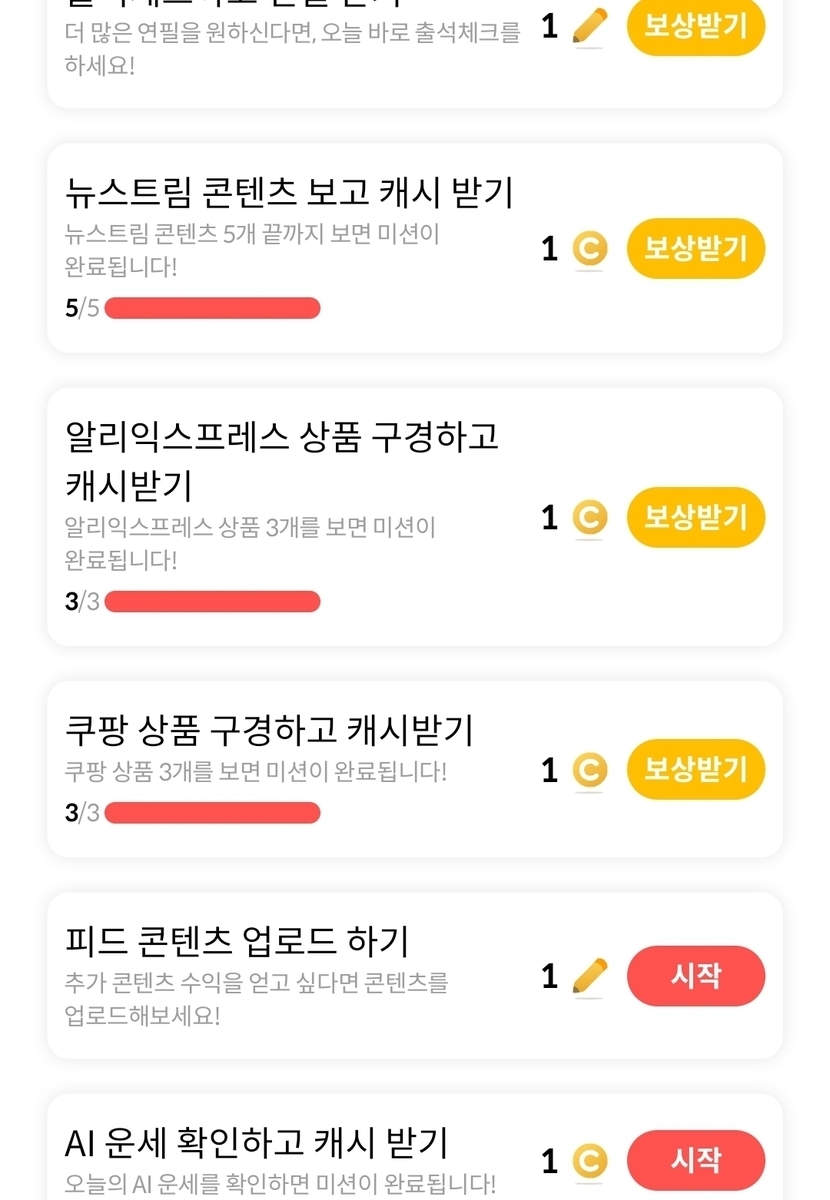Viewport: 830px width, 1200px height.
Task: Select the 쿠팡 상품 구경하고 캐시받기 title
Action: (268, 730)
